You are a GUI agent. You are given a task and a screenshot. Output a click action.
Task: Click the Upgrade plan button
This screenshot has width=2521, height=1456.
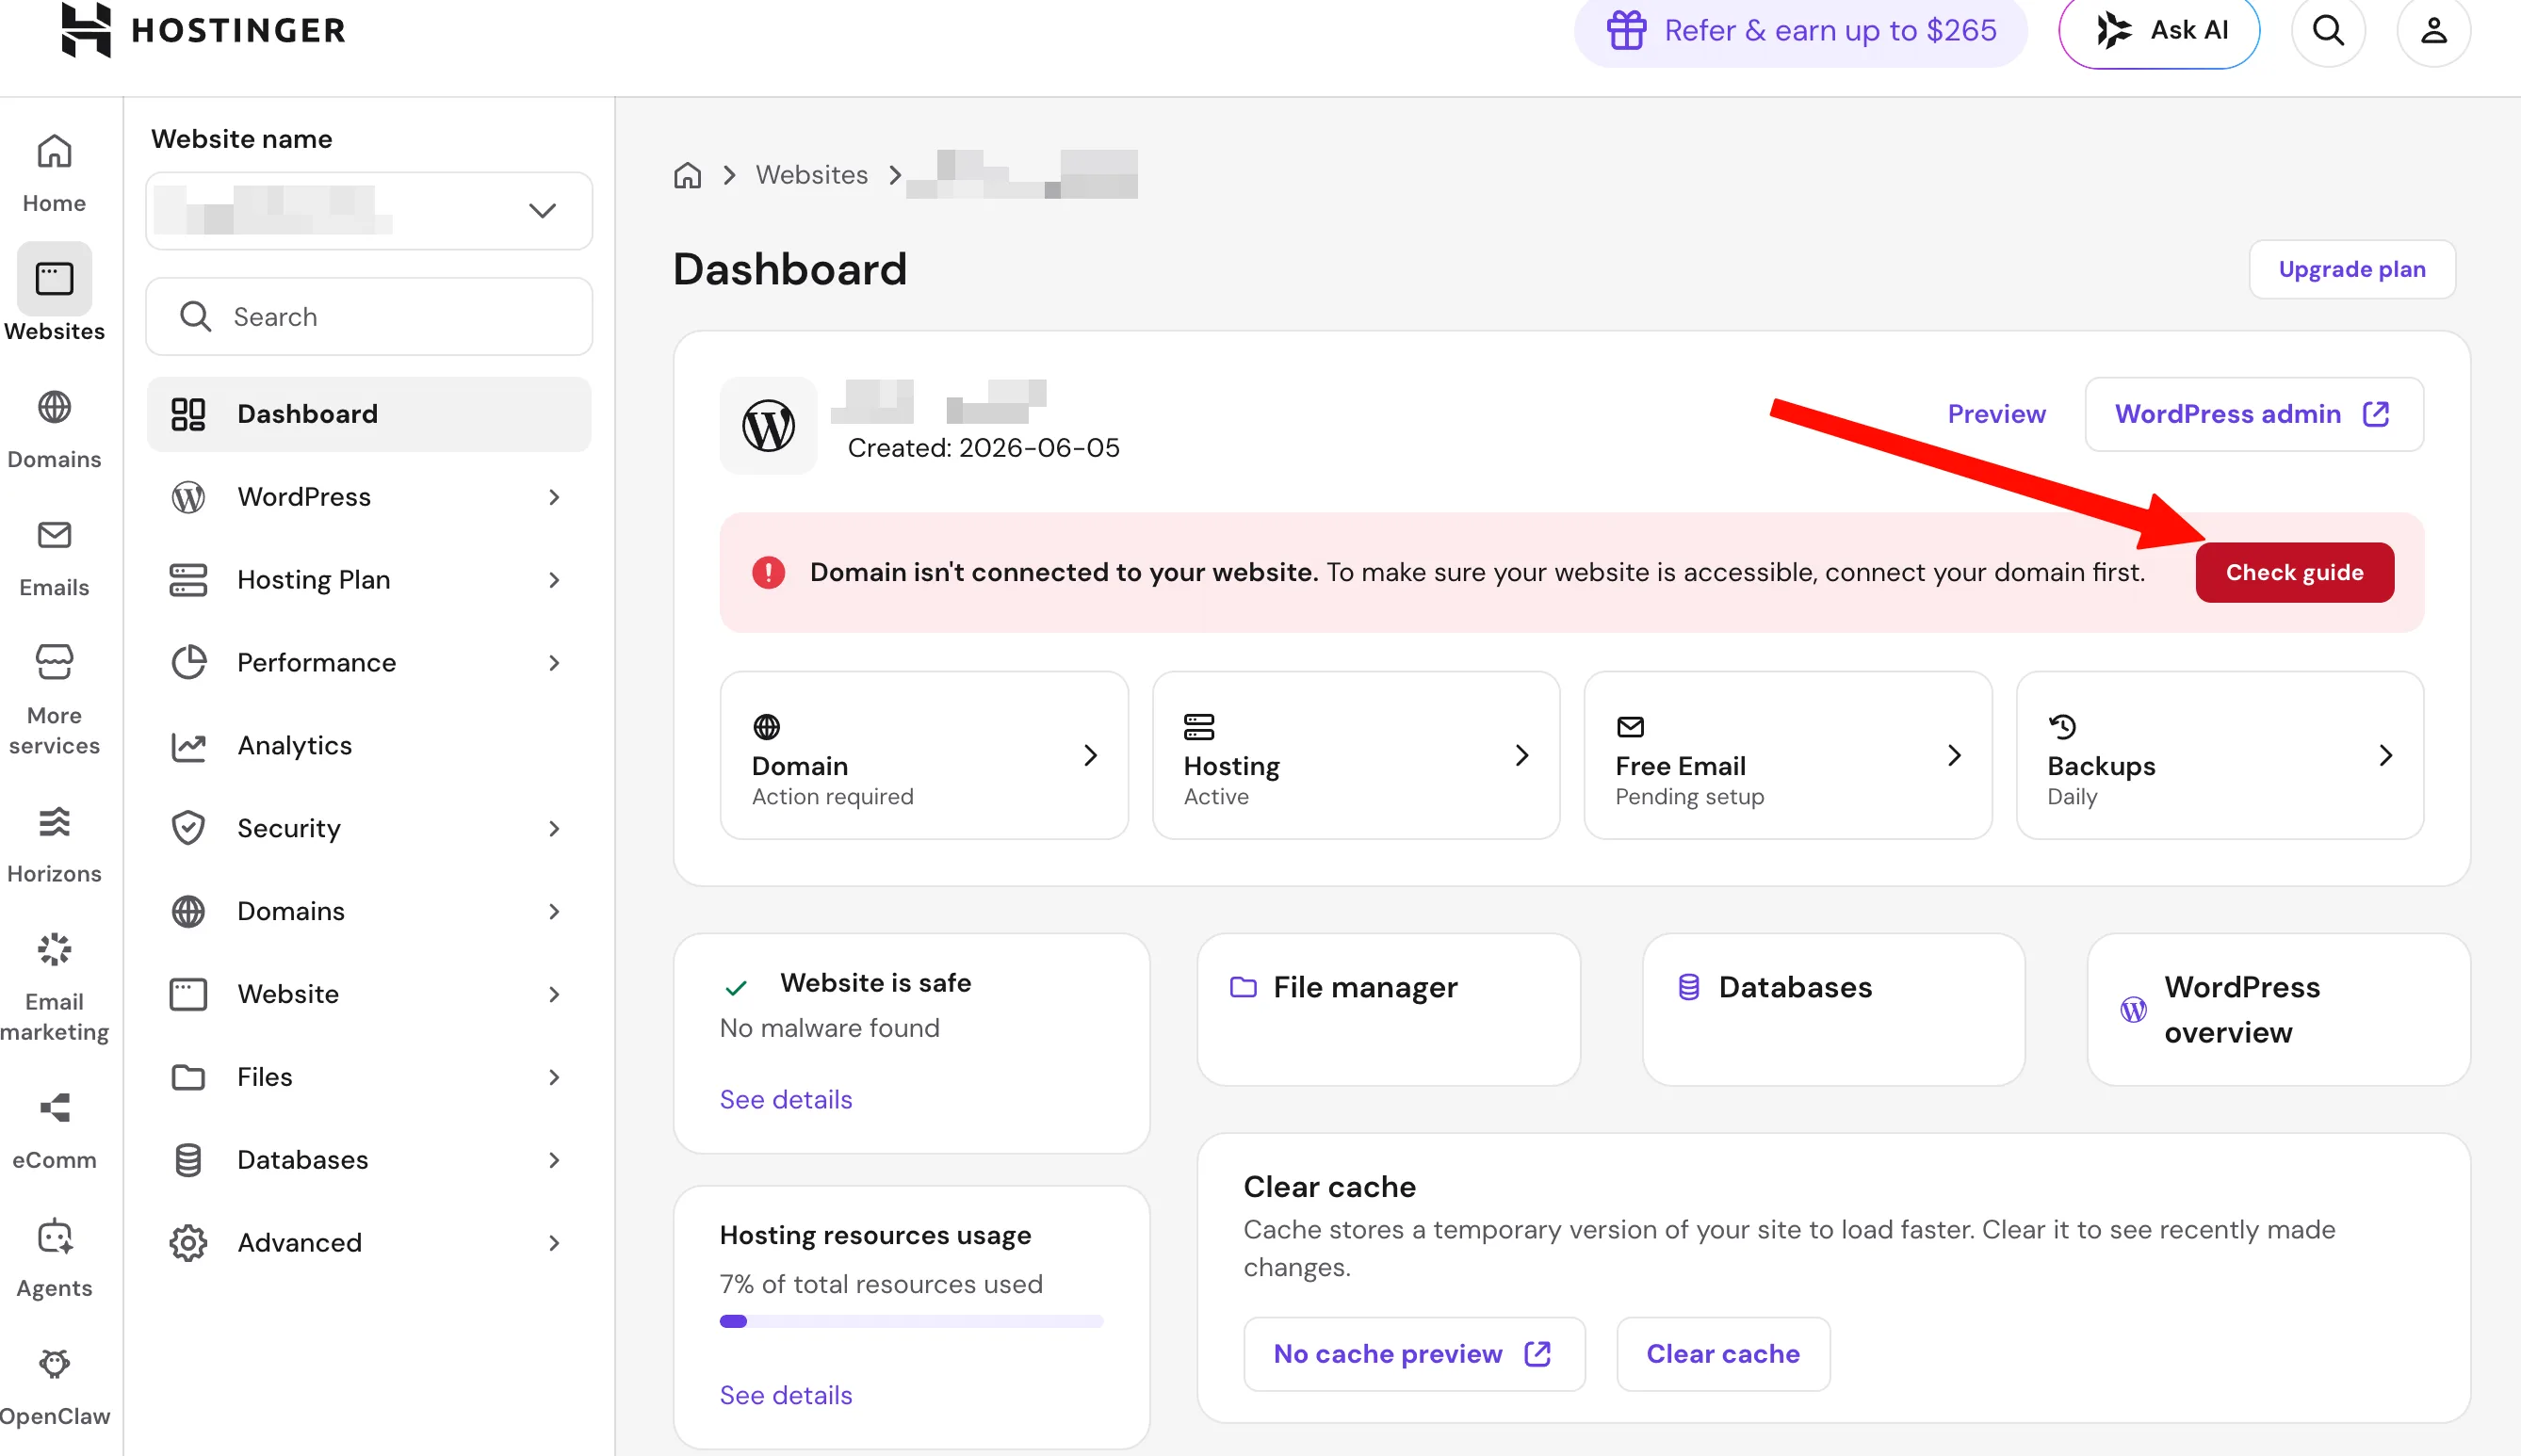(x=2352, y=269)
